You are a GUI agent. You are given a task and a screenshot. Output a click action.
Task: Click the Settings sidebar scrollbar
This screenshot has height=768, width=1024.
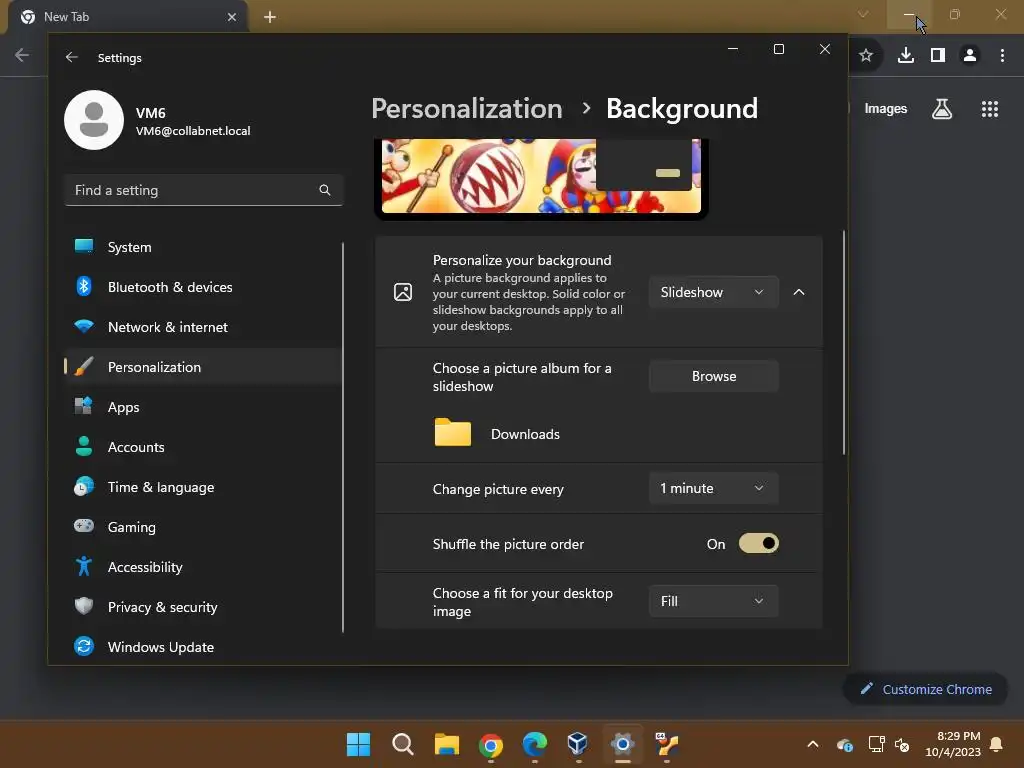pos(343,438)
